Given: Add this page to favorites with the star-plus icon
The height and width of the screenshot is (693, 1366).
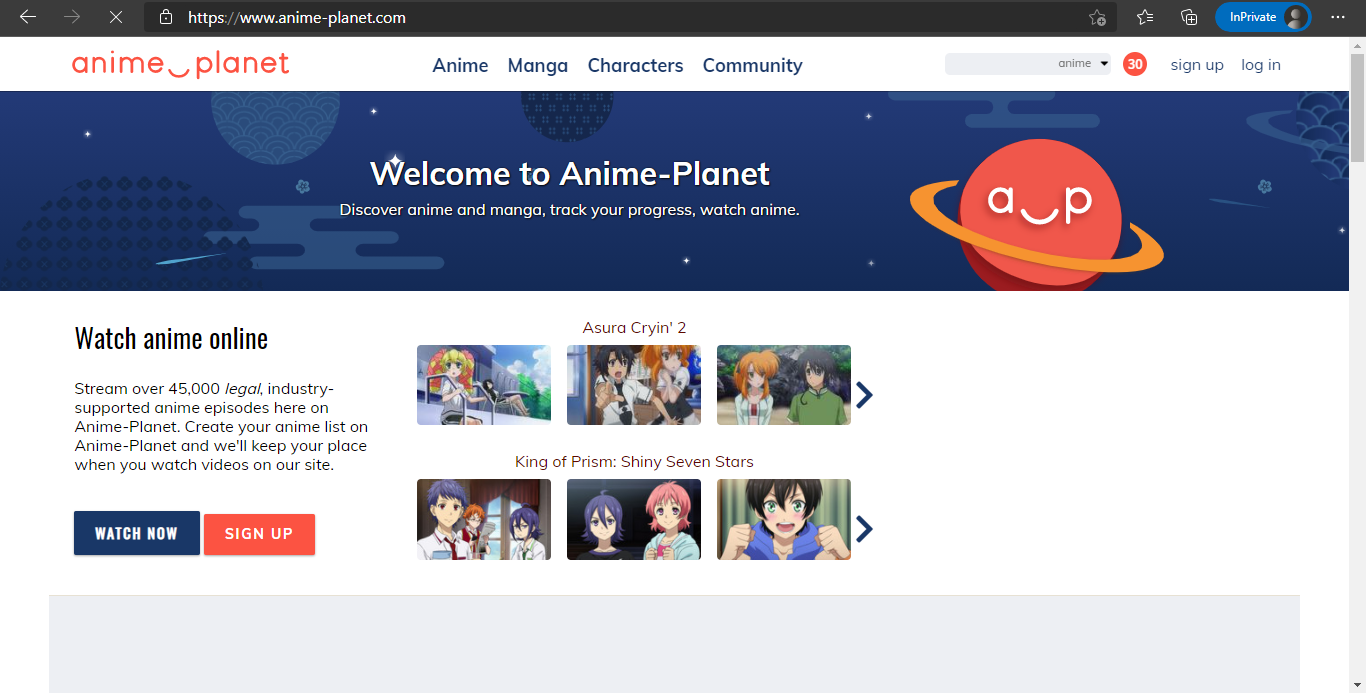Looking at the screenshot, I should coord(1097,17).
